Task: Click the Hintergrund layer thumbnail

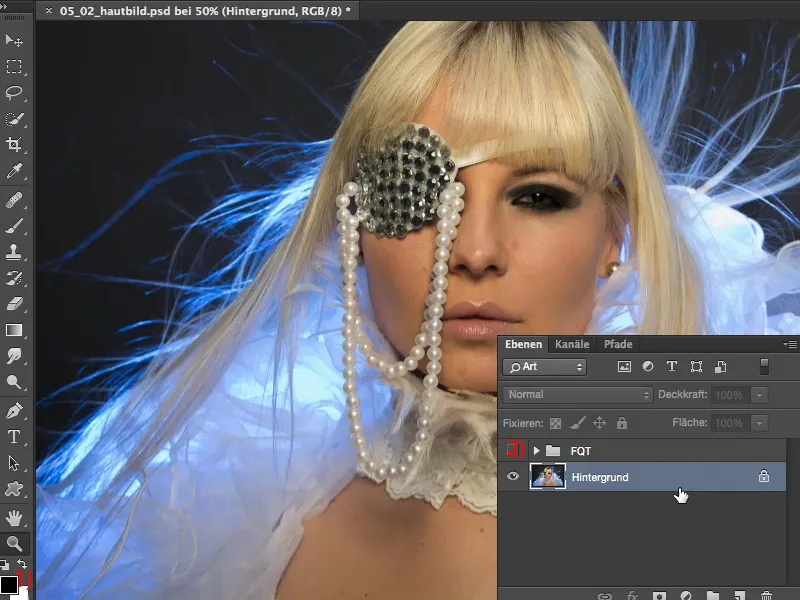Action: [547, 476]
